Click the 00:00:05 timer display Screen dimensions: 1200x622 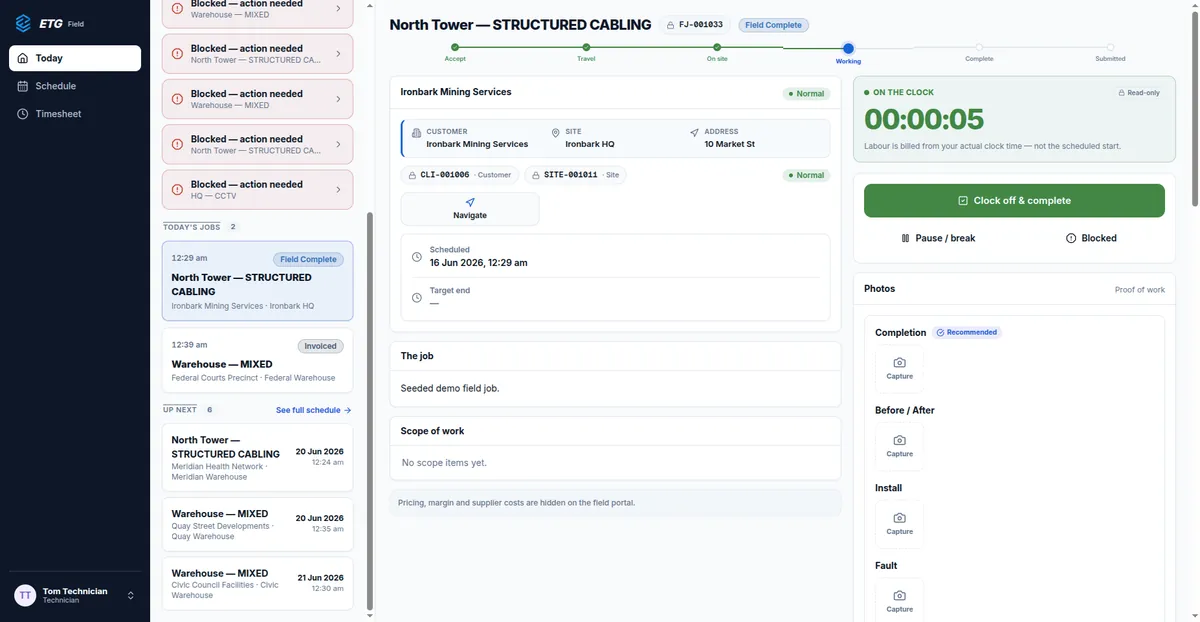(924, 119)
